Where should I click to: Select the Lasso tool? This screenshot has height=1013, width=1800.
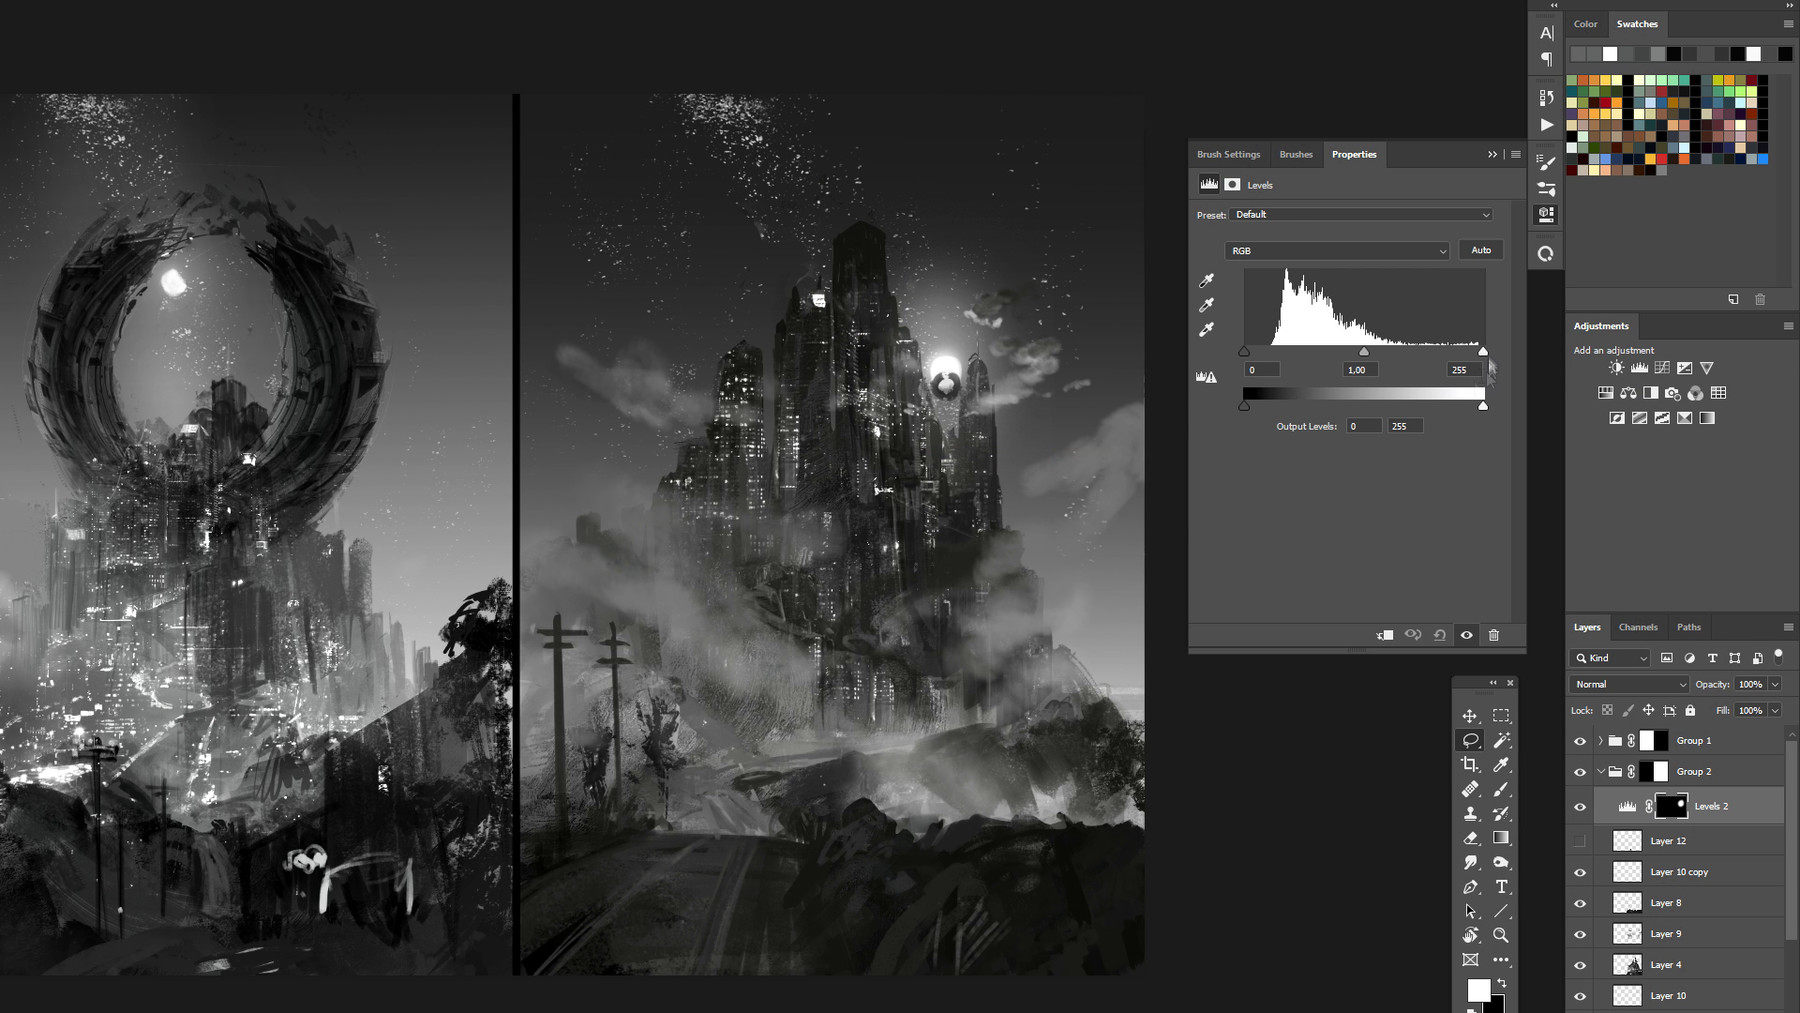tap(1470, 740)
